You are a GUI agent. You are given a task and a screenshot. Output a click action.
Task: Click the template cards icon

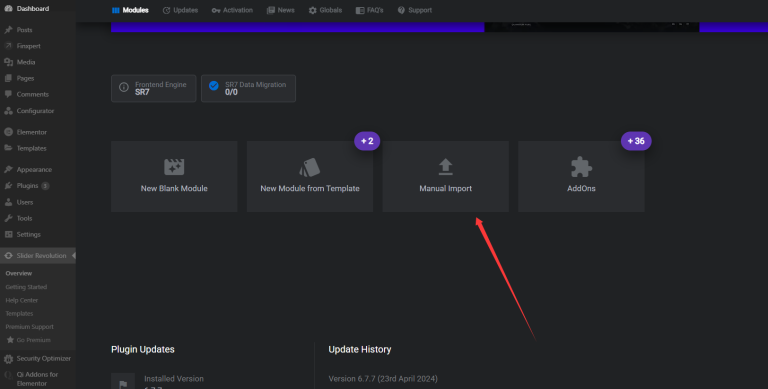click(x=310, y=167)
